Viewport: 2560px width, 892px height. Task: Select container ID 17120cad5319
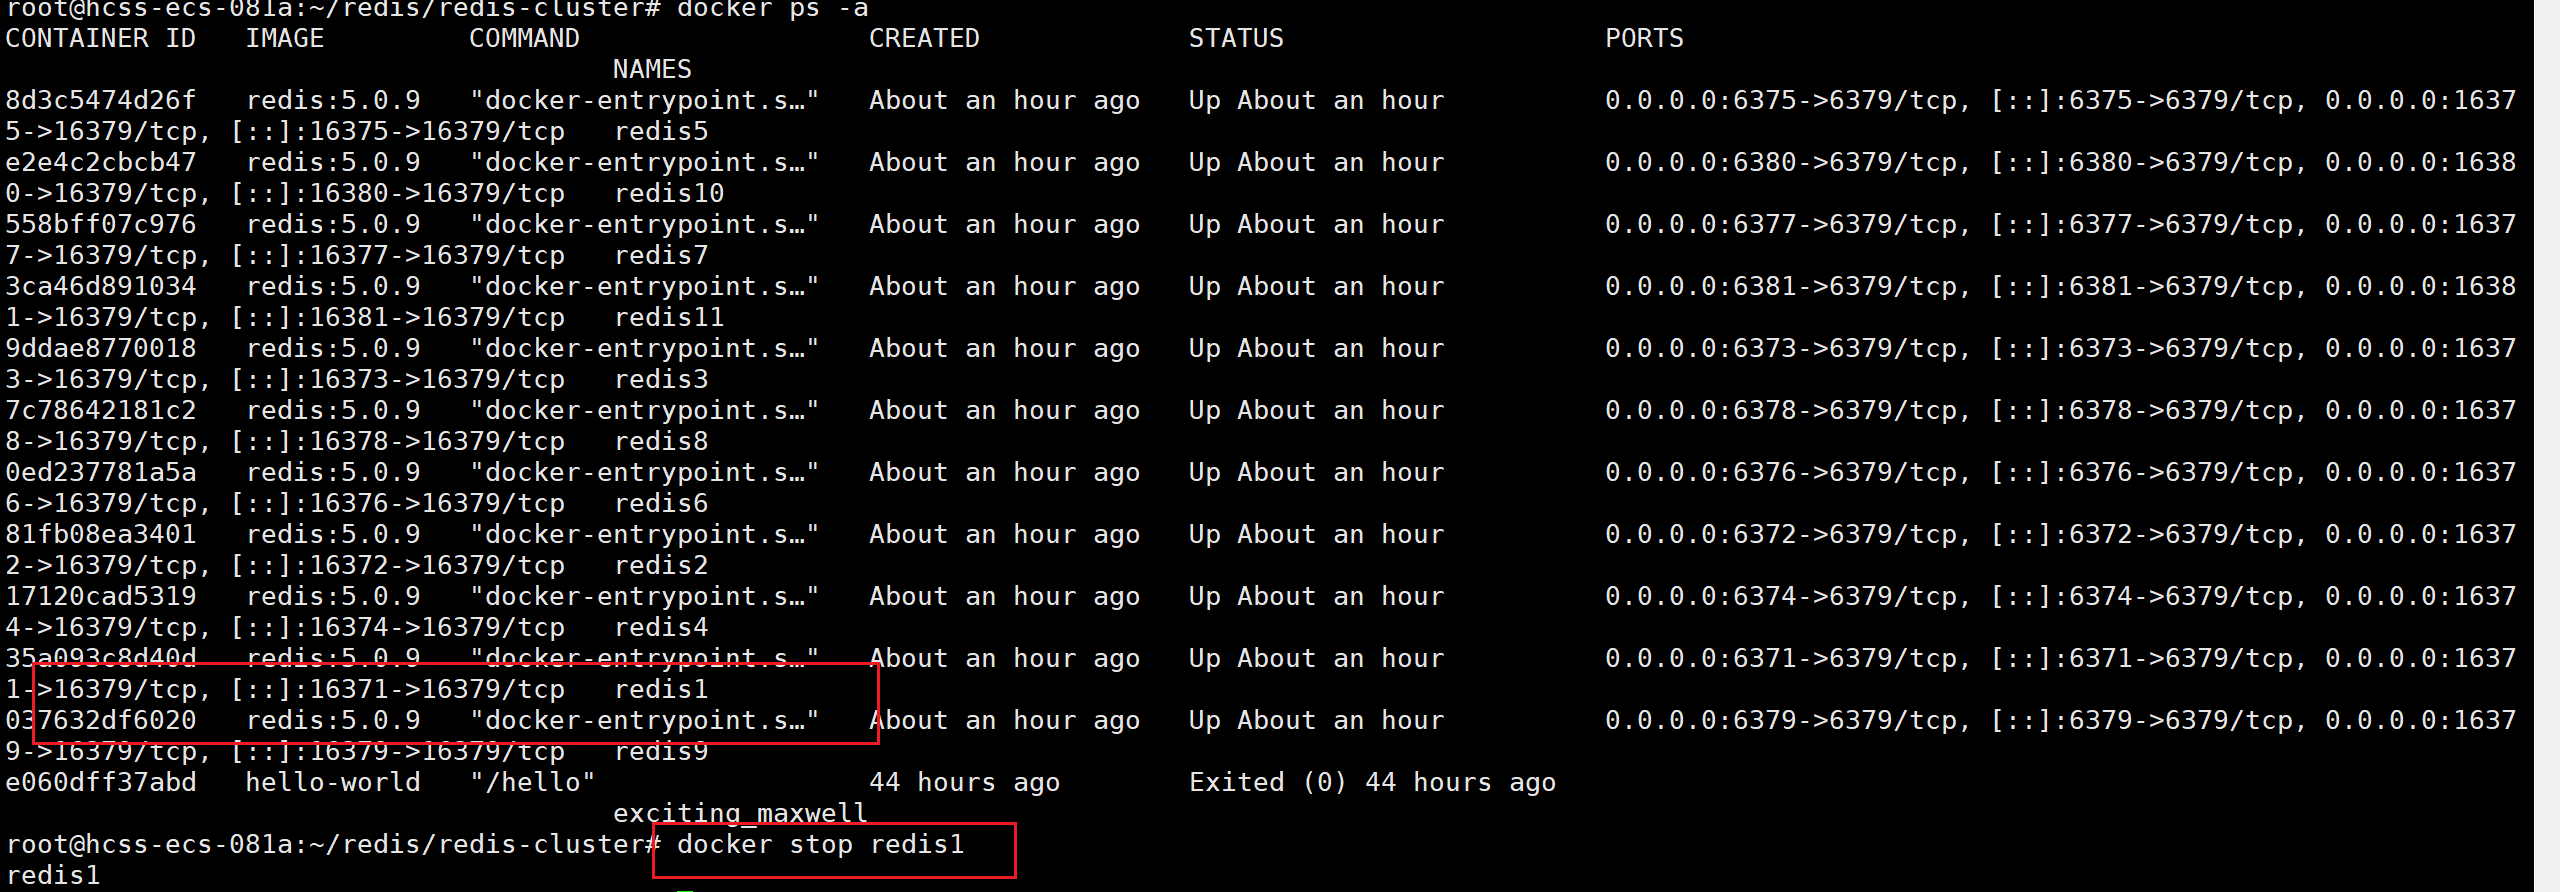(x=101, y=597)
